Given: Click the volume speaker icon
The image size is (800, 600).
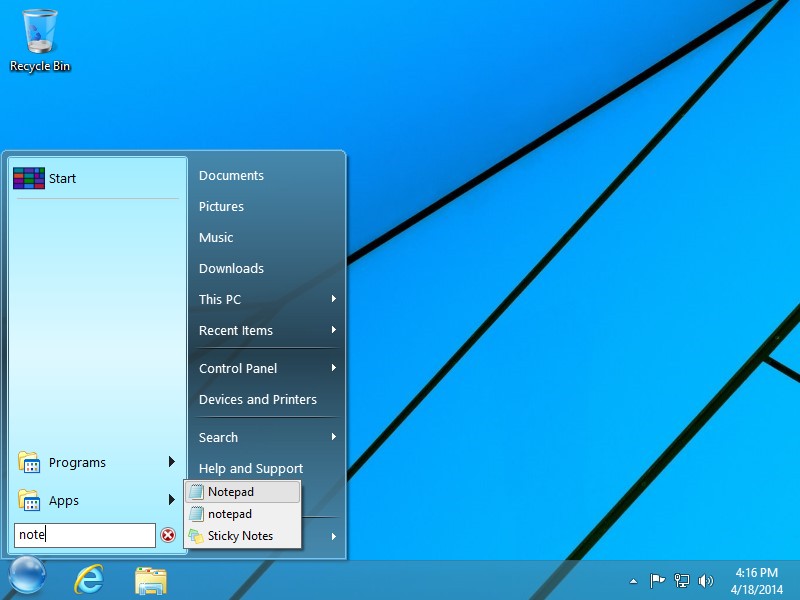Looking at the screenshot, I should [706, 581].
